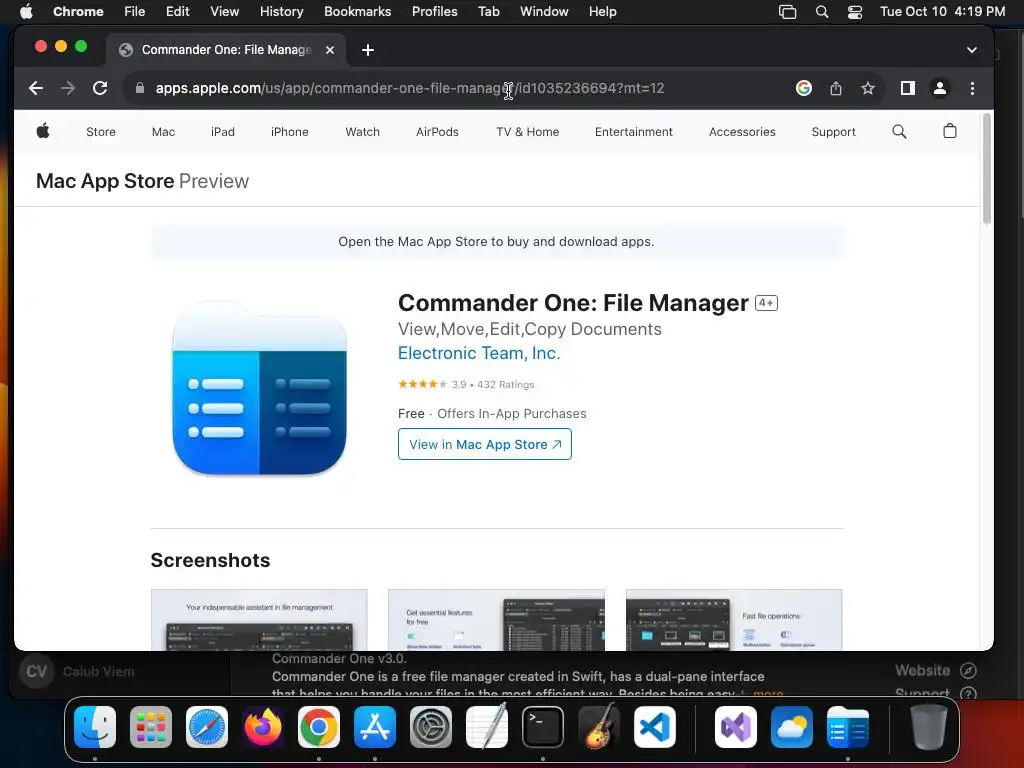Open Spotlight search in menu bar
This screenshot has height=768, width=1024.
tap(822, 12)
